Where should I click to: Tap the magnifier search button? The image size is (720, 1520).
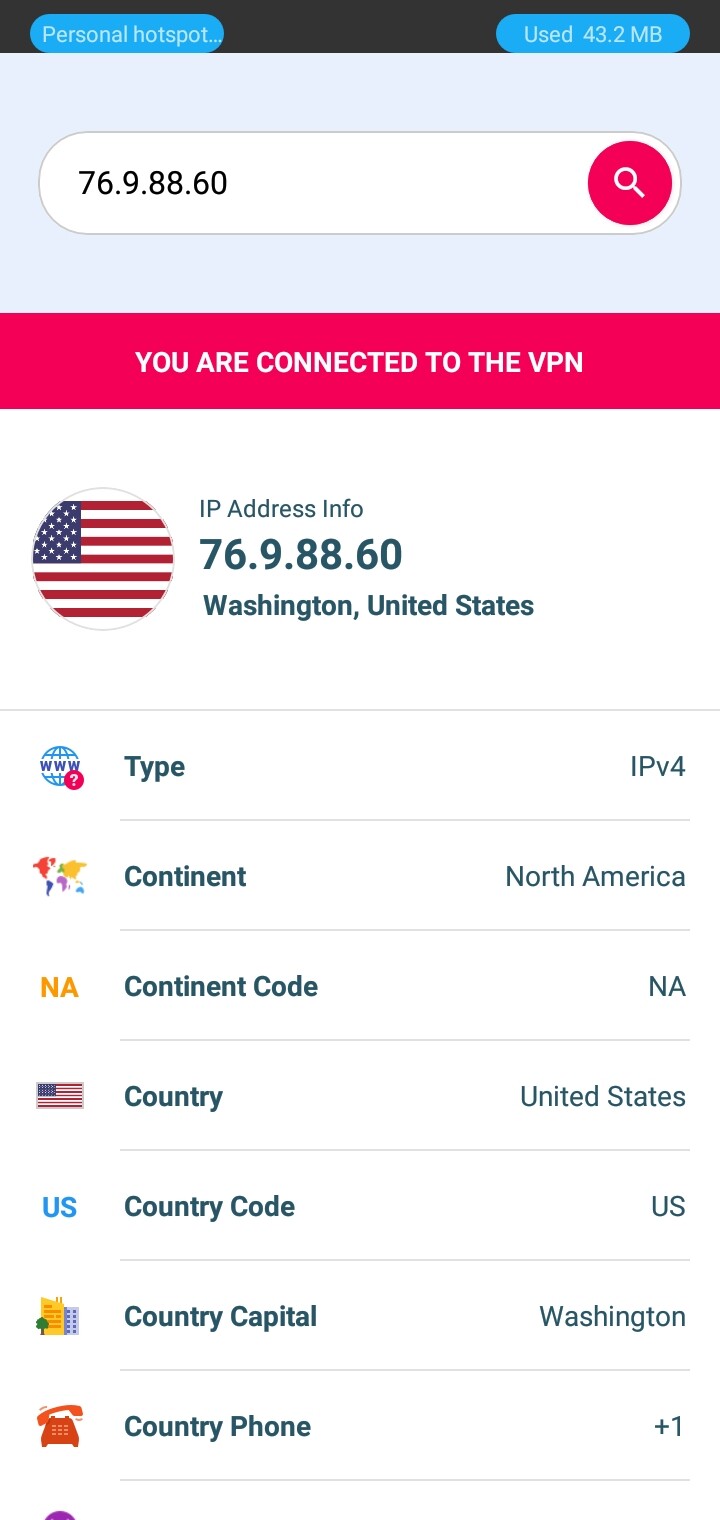click(629, 183)
